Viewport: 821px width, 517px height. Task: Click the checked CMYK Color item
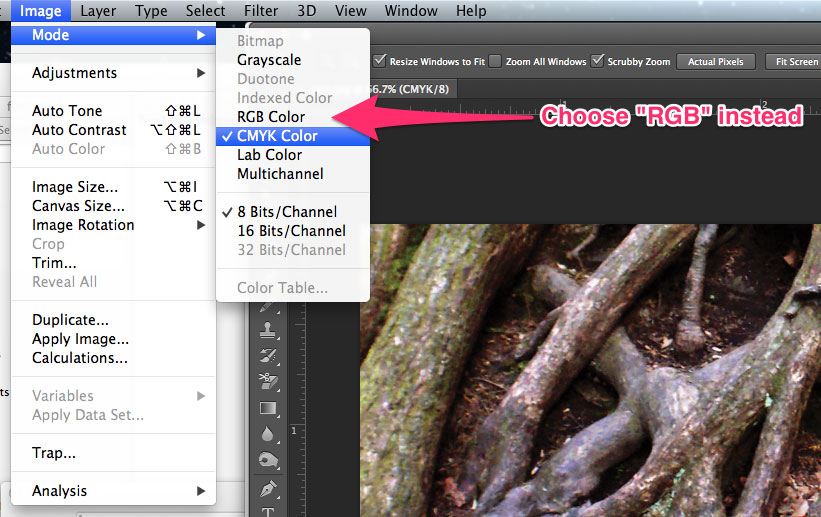[x=293, y=136]
